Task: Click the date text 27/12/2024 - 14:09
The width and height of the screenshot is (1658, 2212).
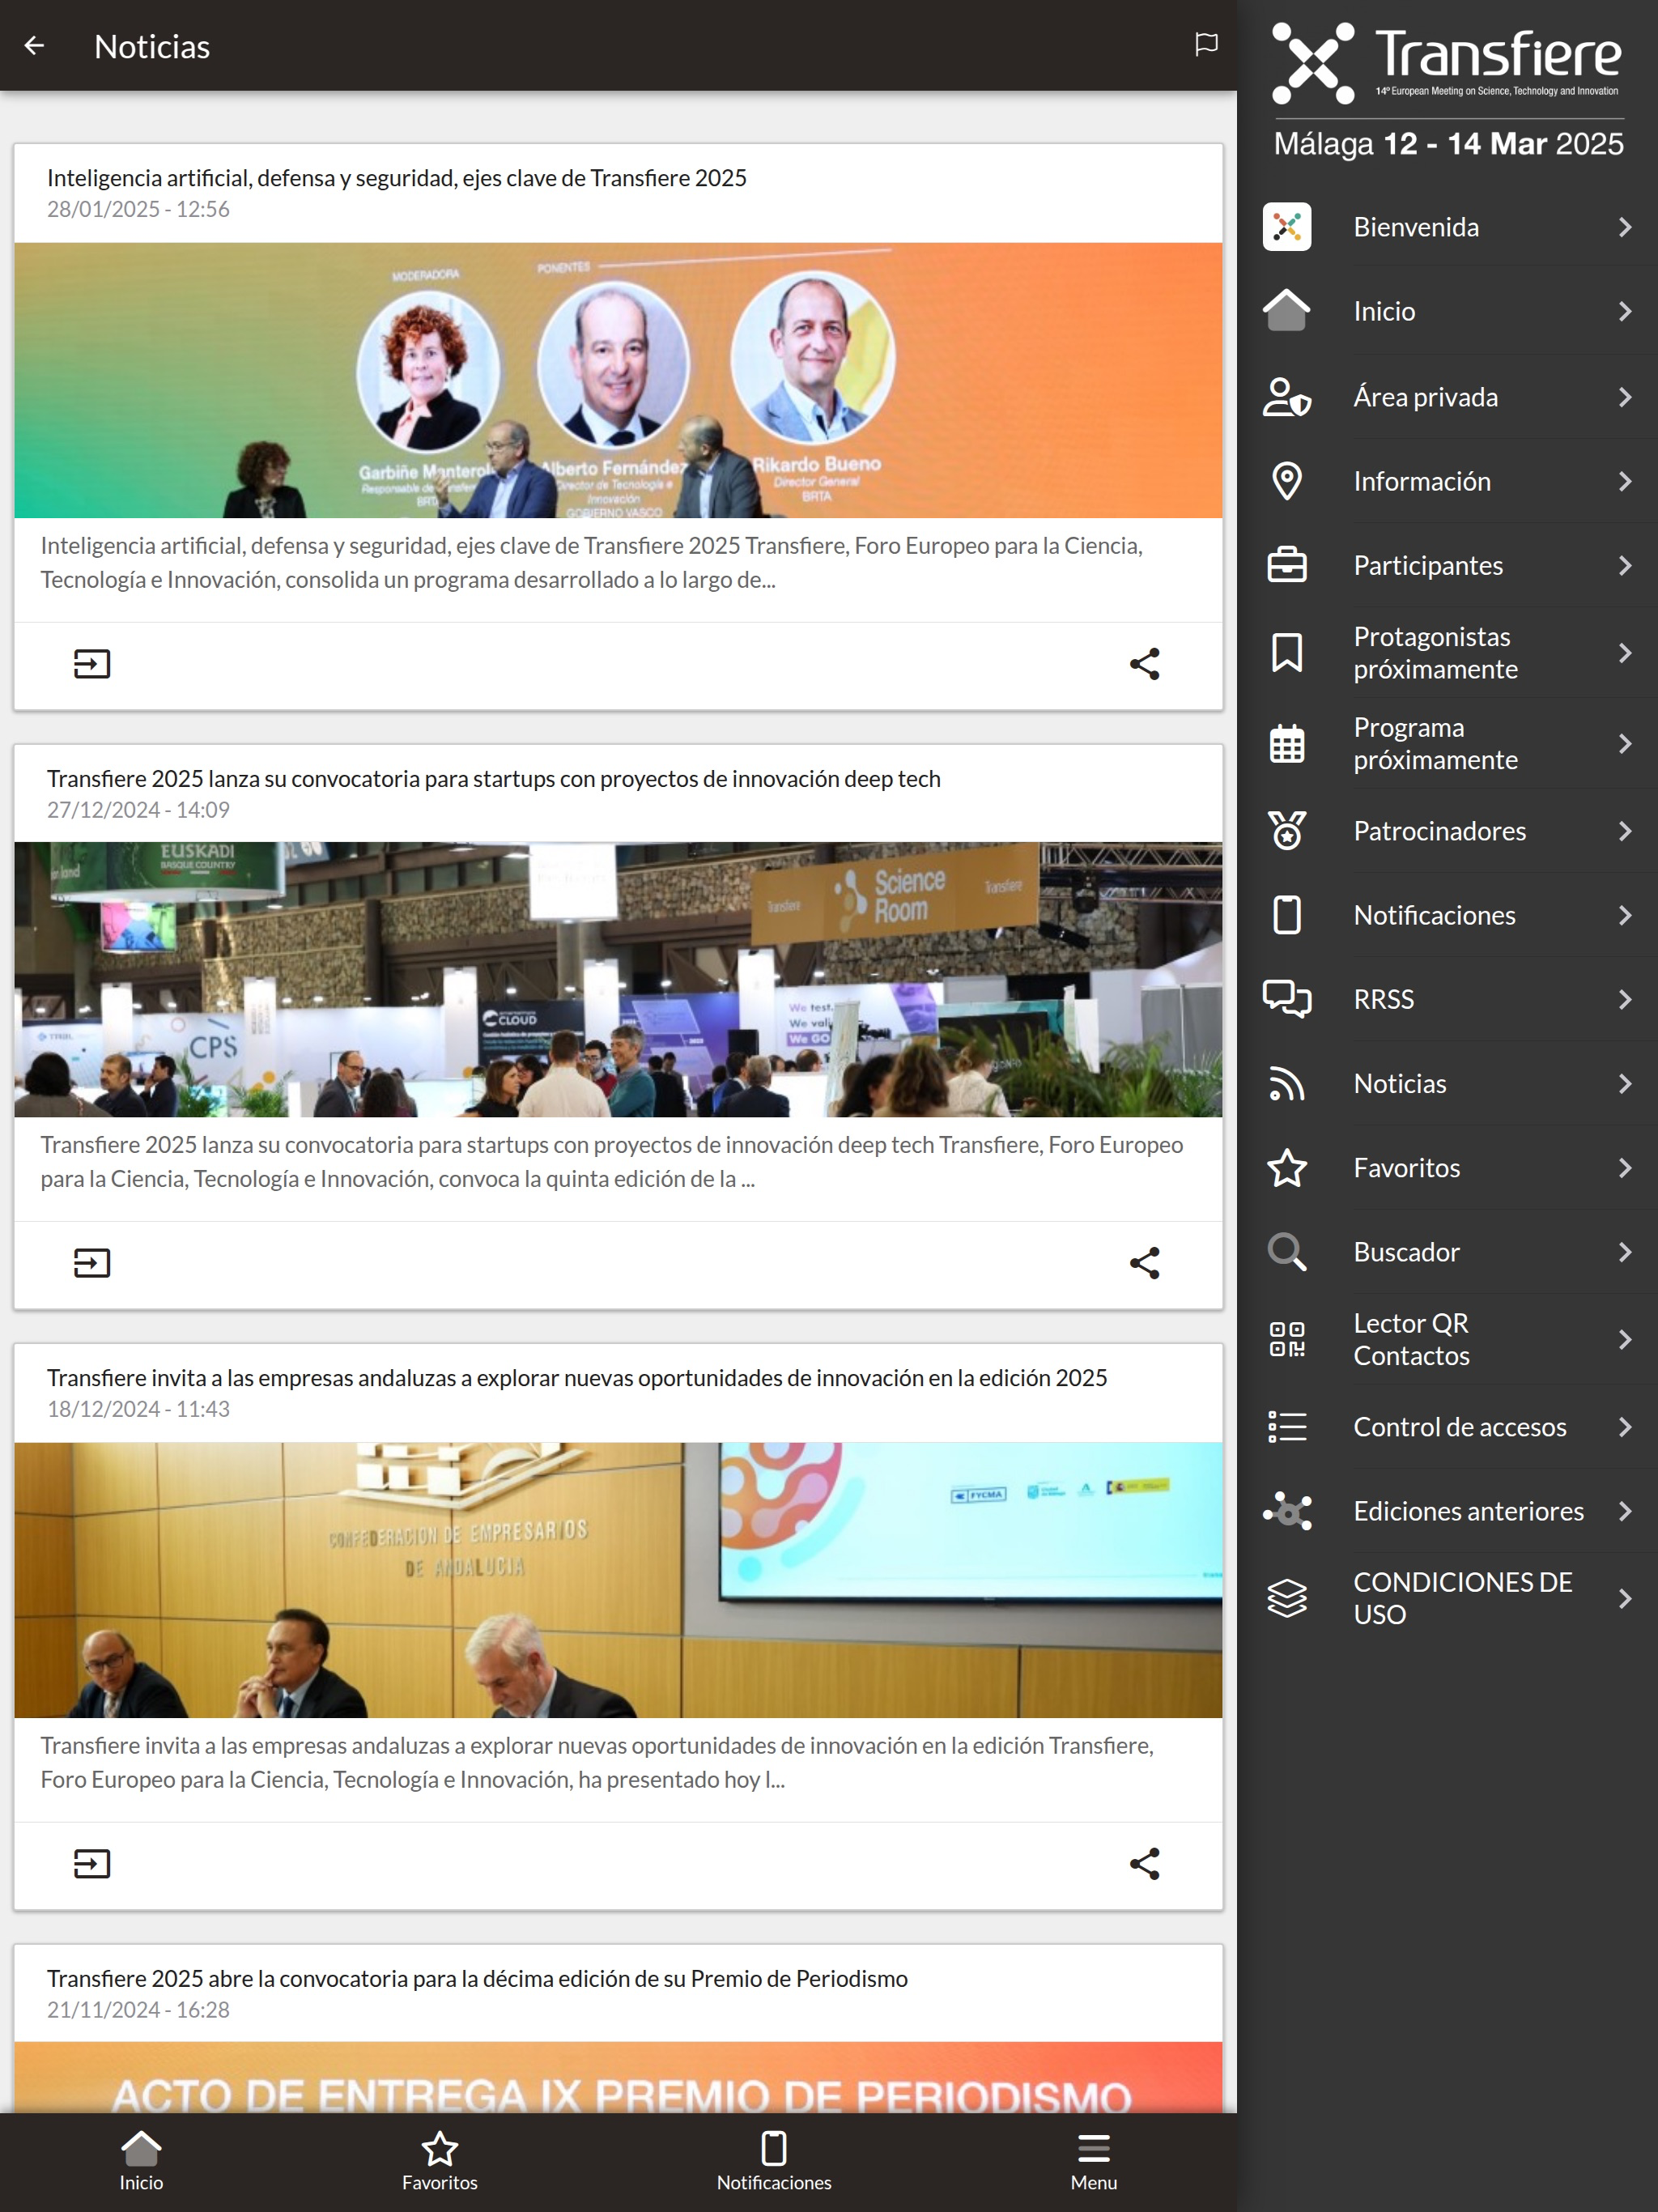Action: 138,810
